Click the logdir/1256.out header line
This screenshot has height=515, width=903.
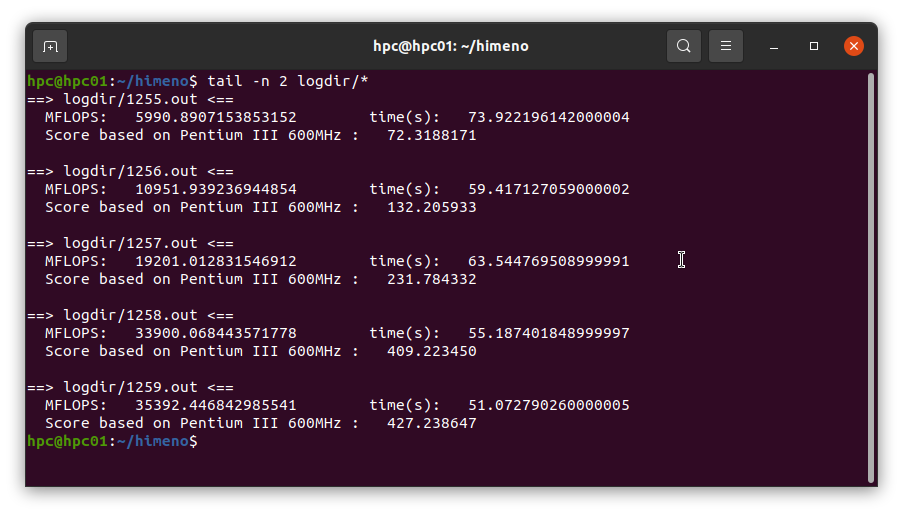tap(130, 171)
